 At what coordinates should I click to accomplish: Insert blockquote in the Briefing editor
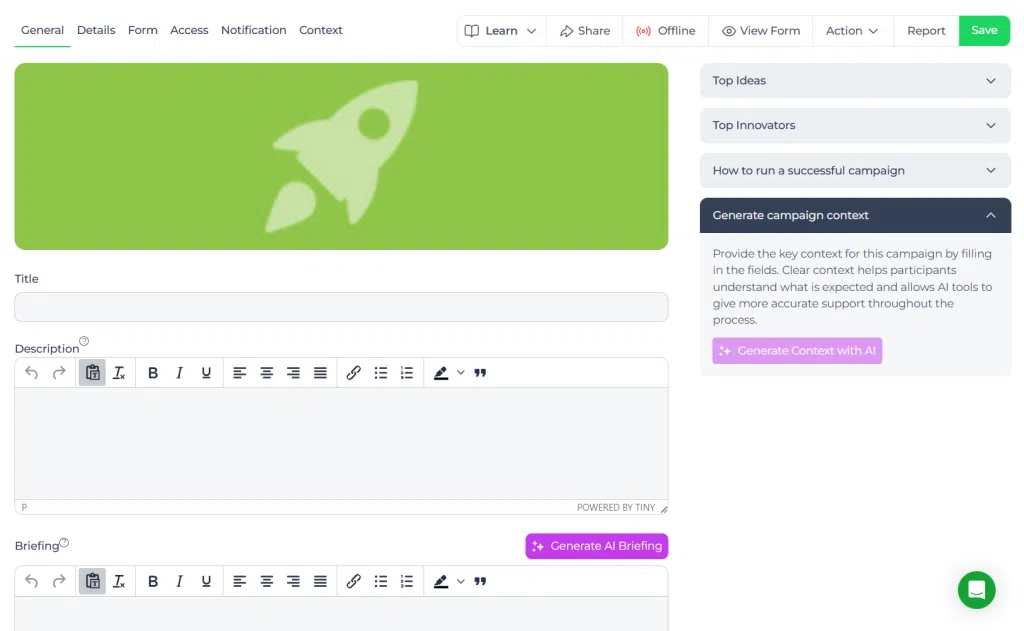(480, 581)
